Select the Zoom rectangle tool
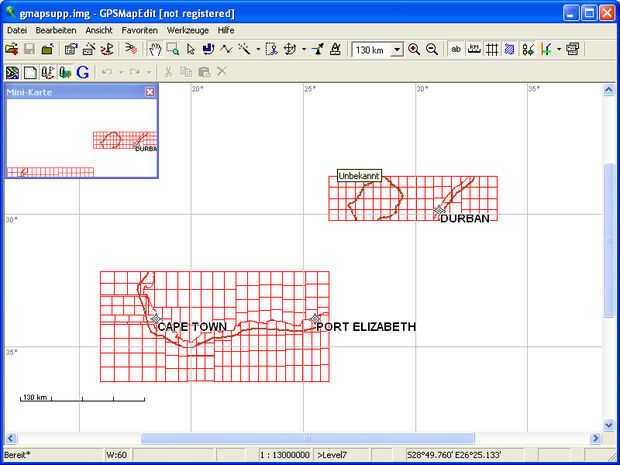Viewport: 620px width, 465px height. [173, 49]
